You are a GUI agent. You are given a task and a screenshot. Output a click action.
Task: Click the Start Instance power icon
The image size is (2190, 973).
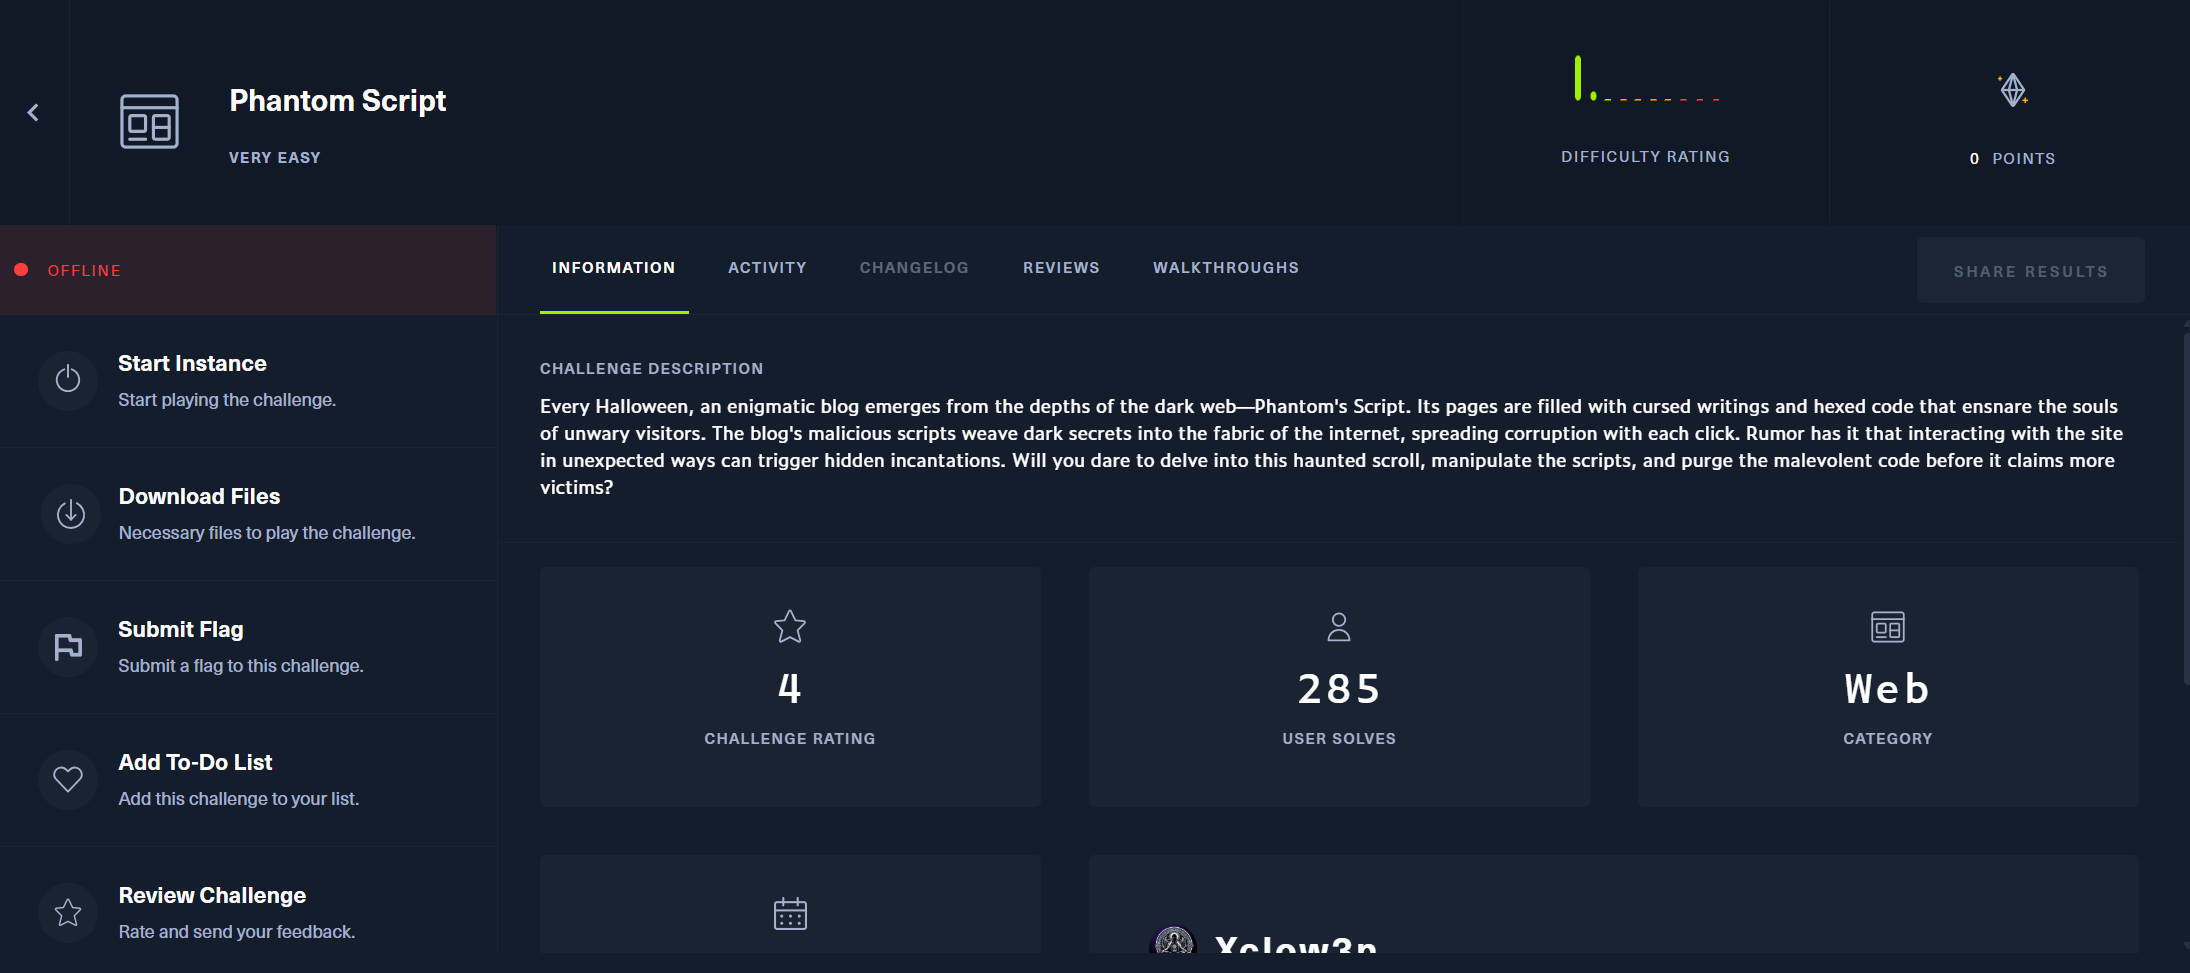(x=68, y=379)
